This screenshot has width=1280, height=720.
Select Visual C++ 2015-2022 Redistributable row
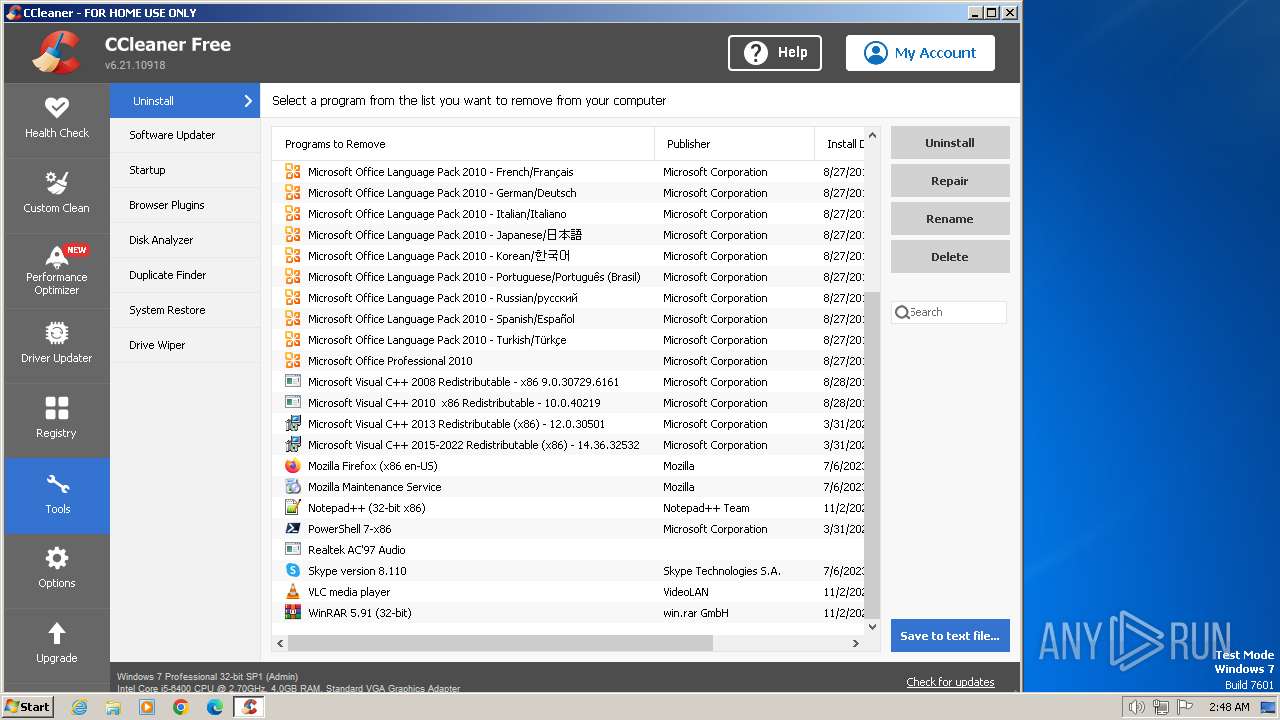[568, 445]
